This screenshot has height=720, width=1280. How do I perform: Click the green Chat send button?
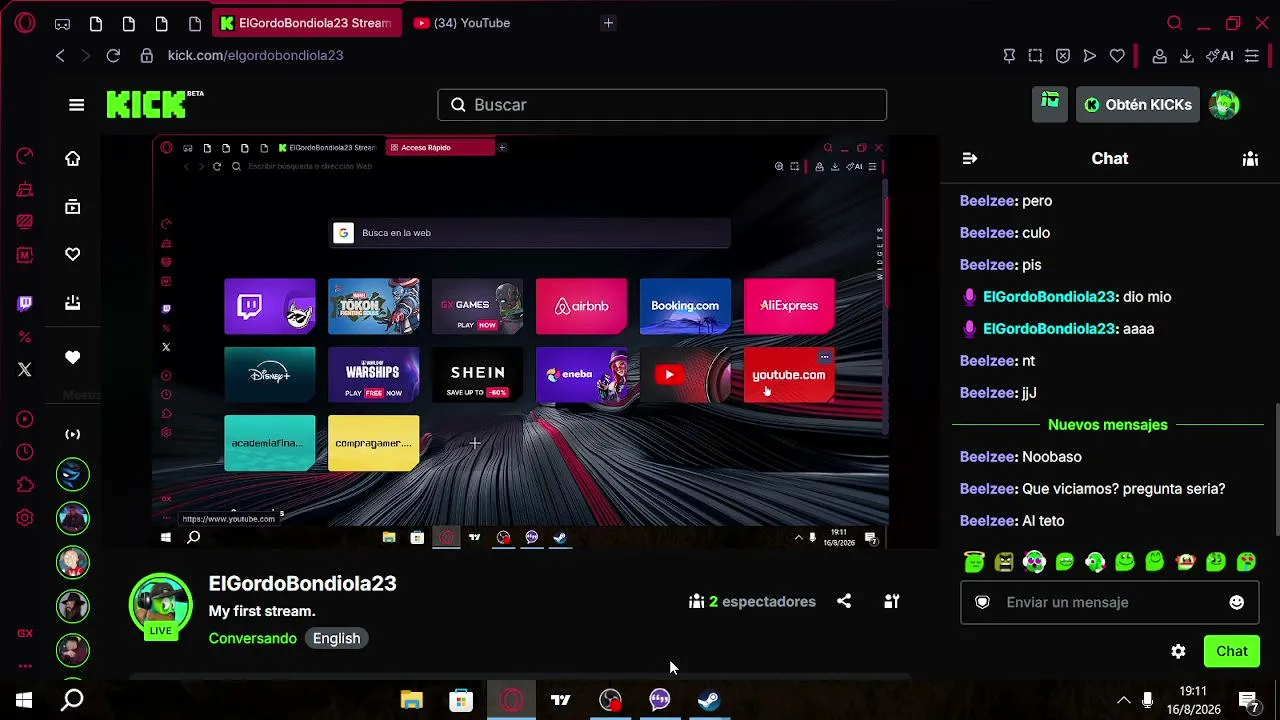pyautogui.click(x=1232, y=651)
